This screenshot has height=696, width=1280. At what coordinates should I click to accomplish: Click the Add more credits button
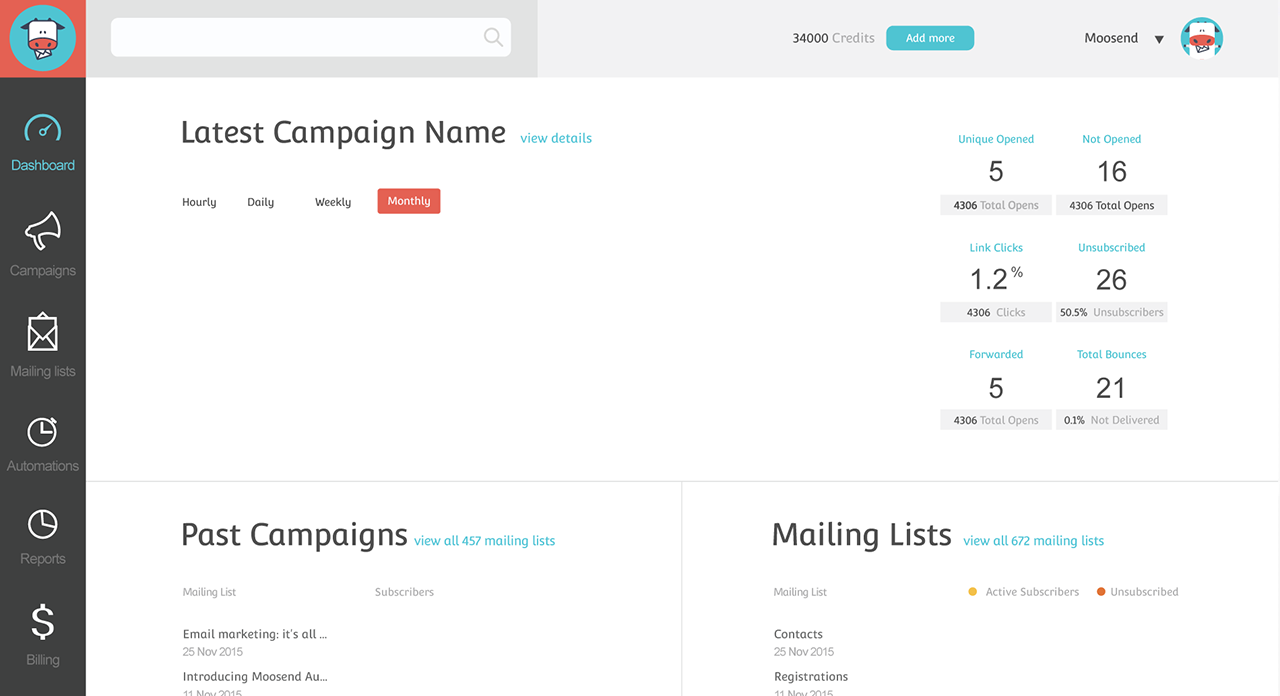tap(930, 38)
